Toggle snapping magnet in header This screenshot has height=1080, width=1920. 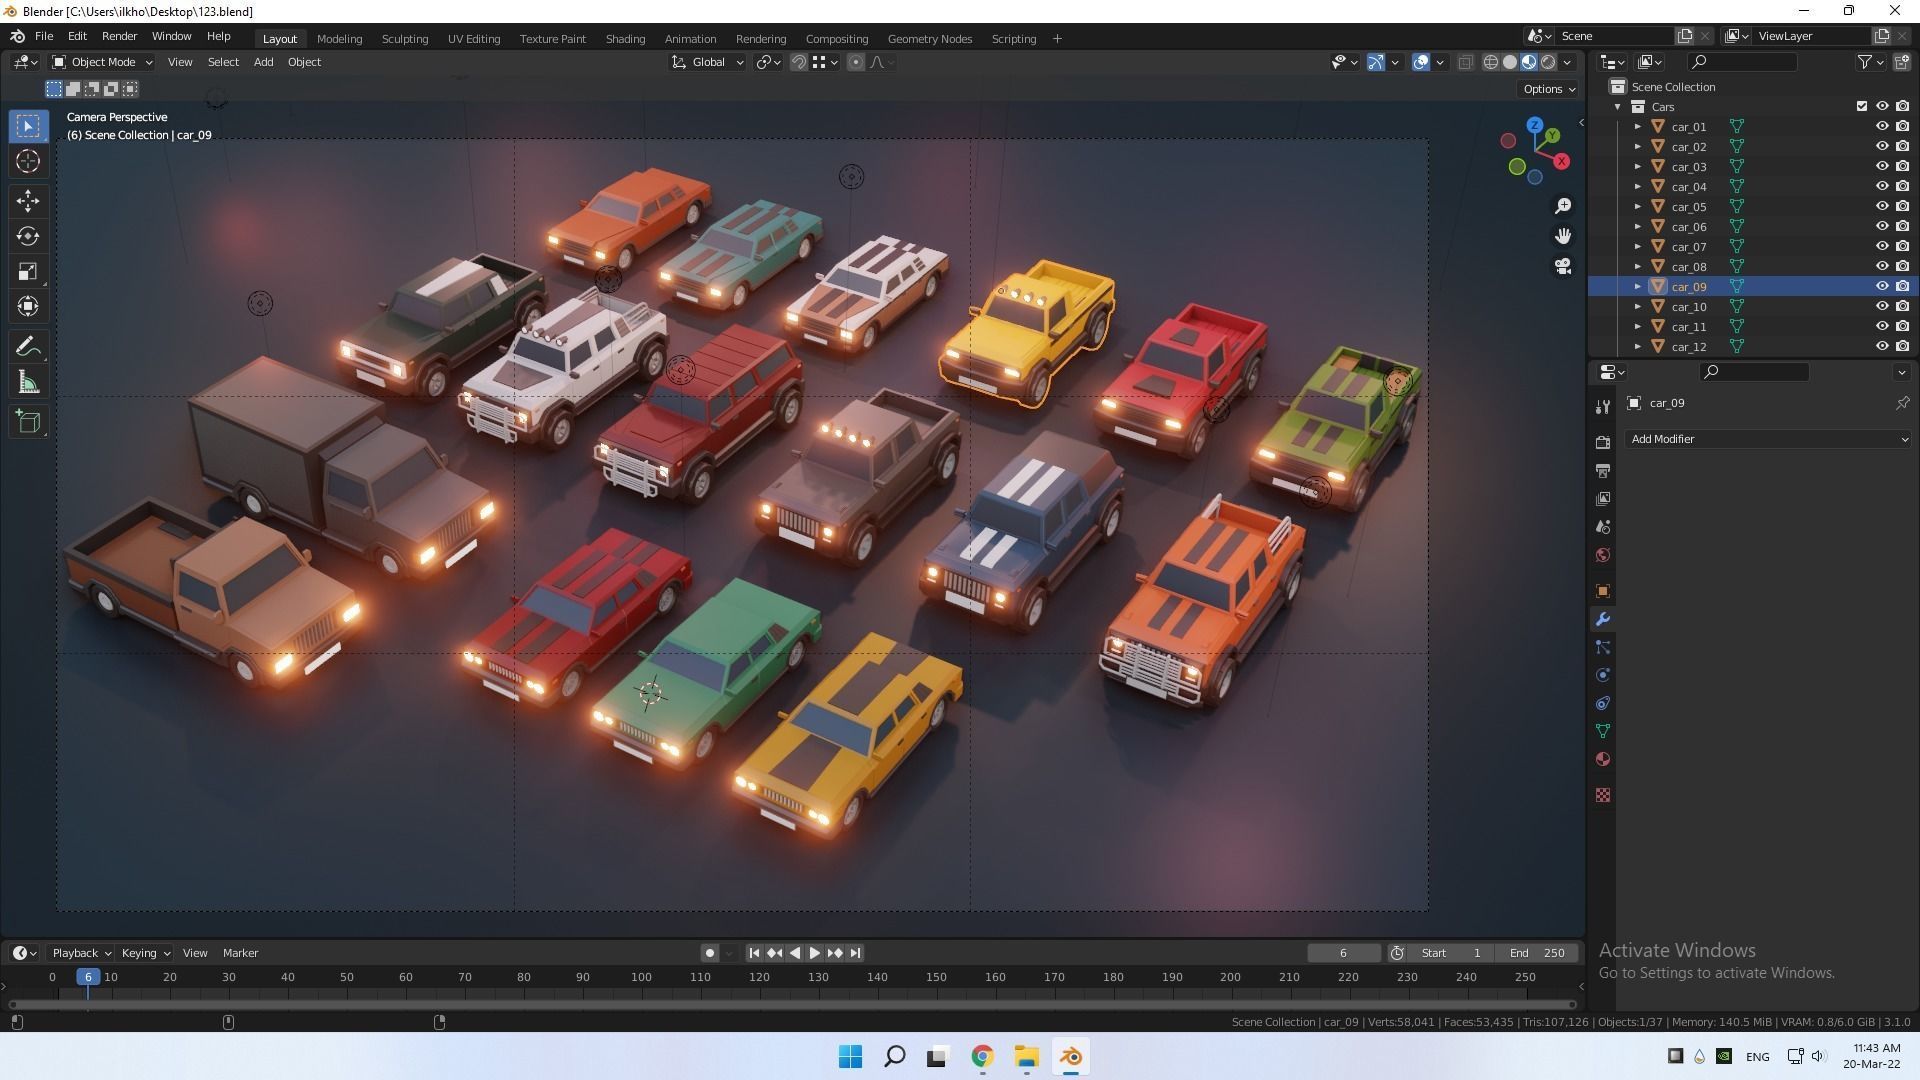799,62
